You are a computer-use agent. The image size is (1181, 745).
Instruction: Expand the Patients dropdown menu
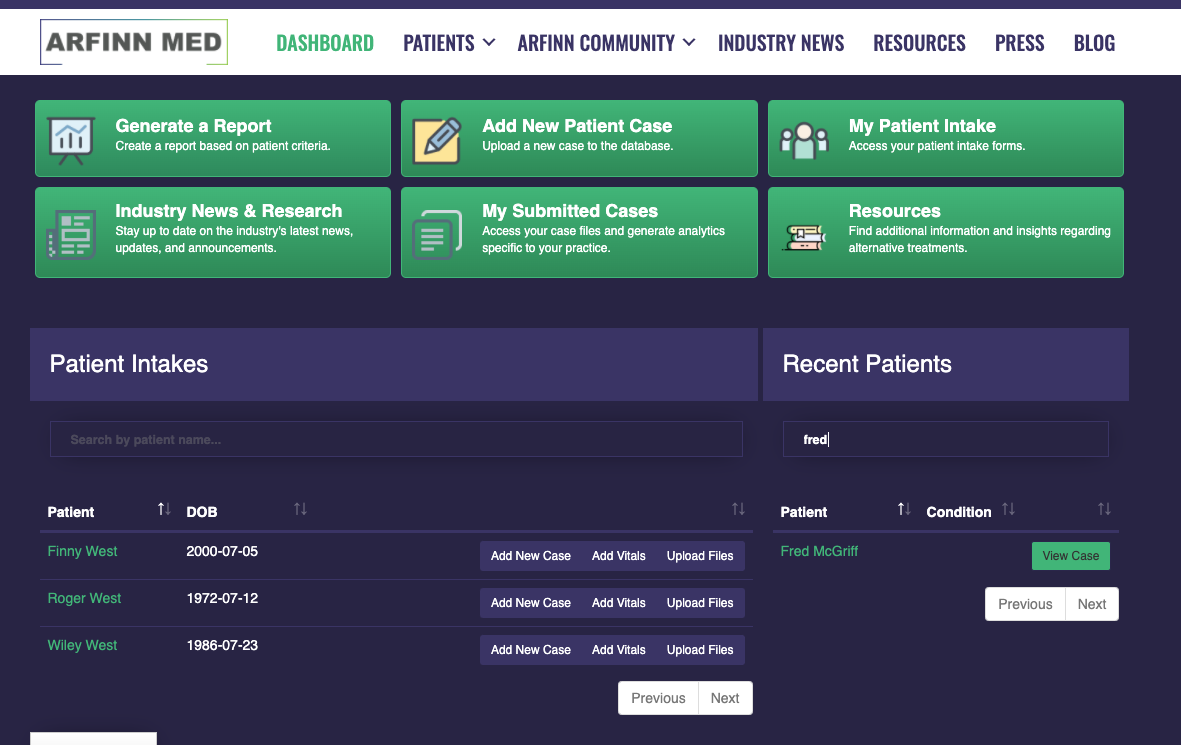(x=448, y=43)
